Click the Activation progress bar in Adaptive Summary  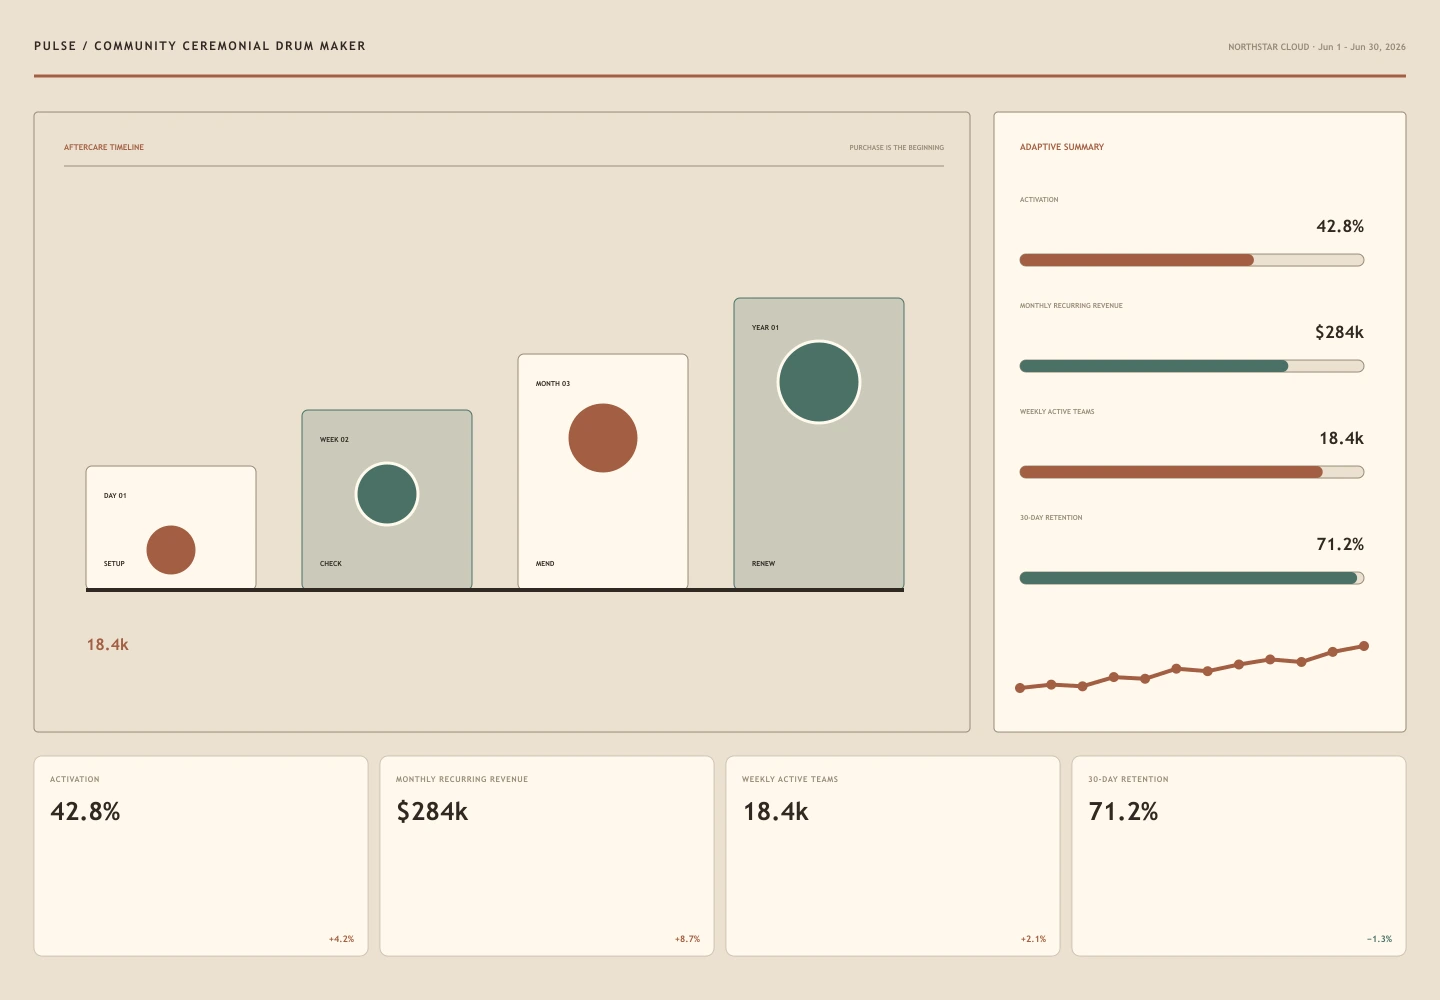tap(1192, 260)
